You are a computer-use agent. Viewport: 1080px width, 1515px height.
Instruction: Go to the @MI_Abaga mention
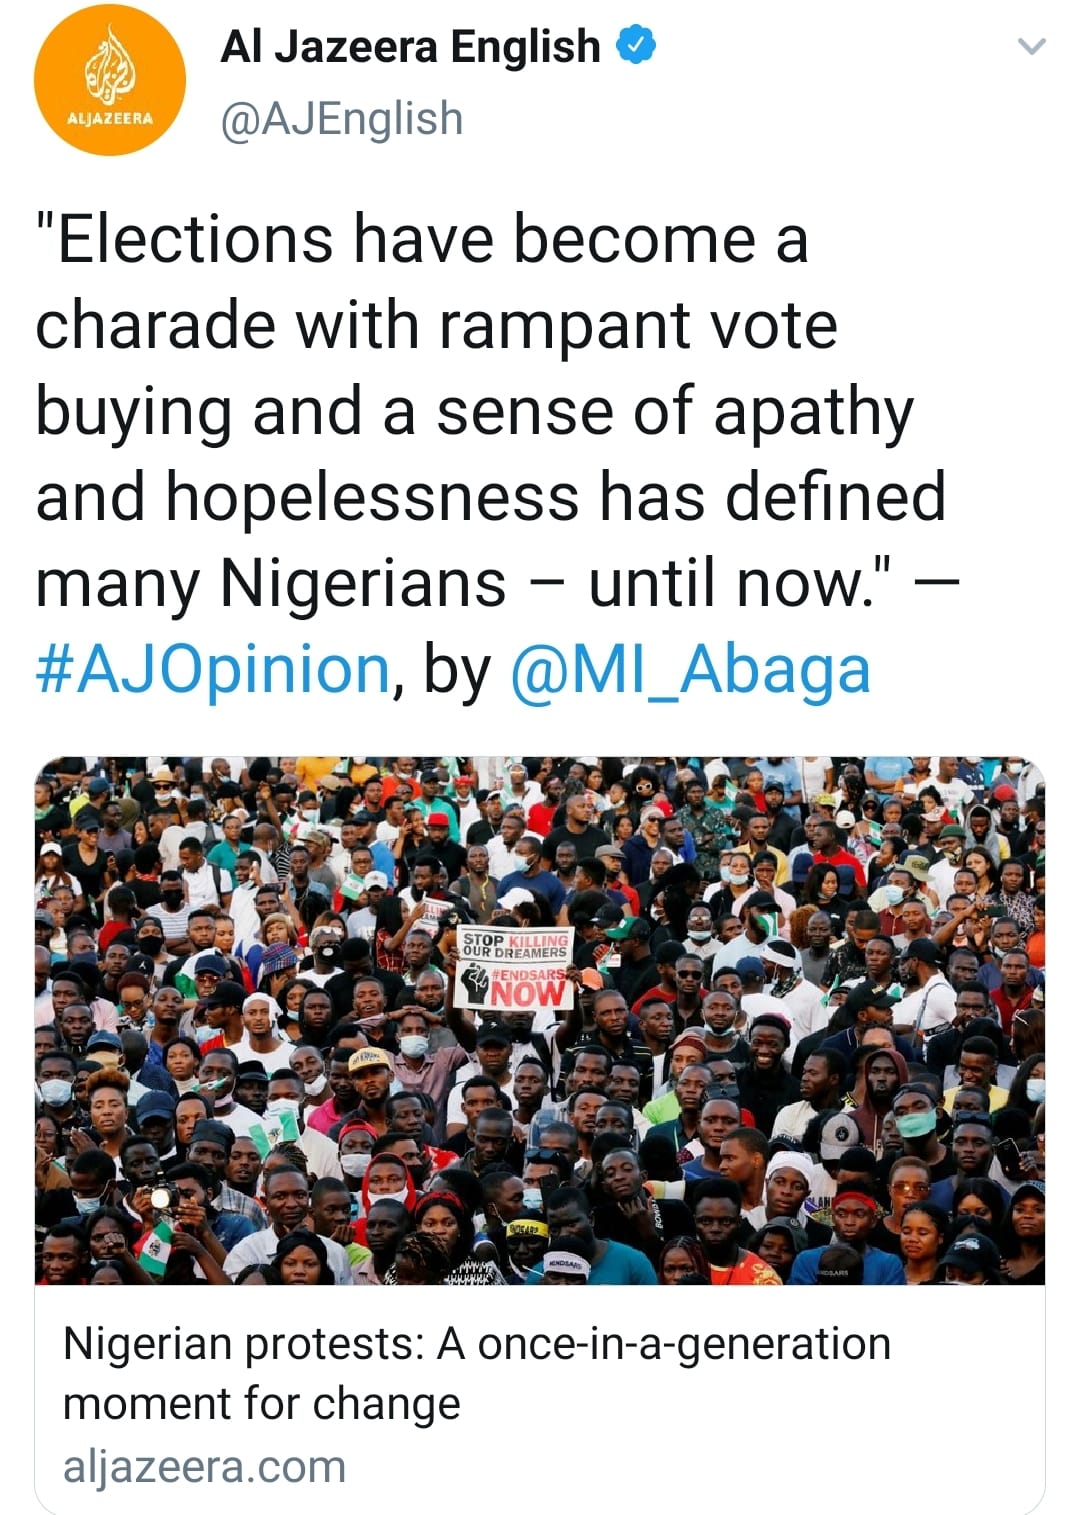tap(690, 668)
